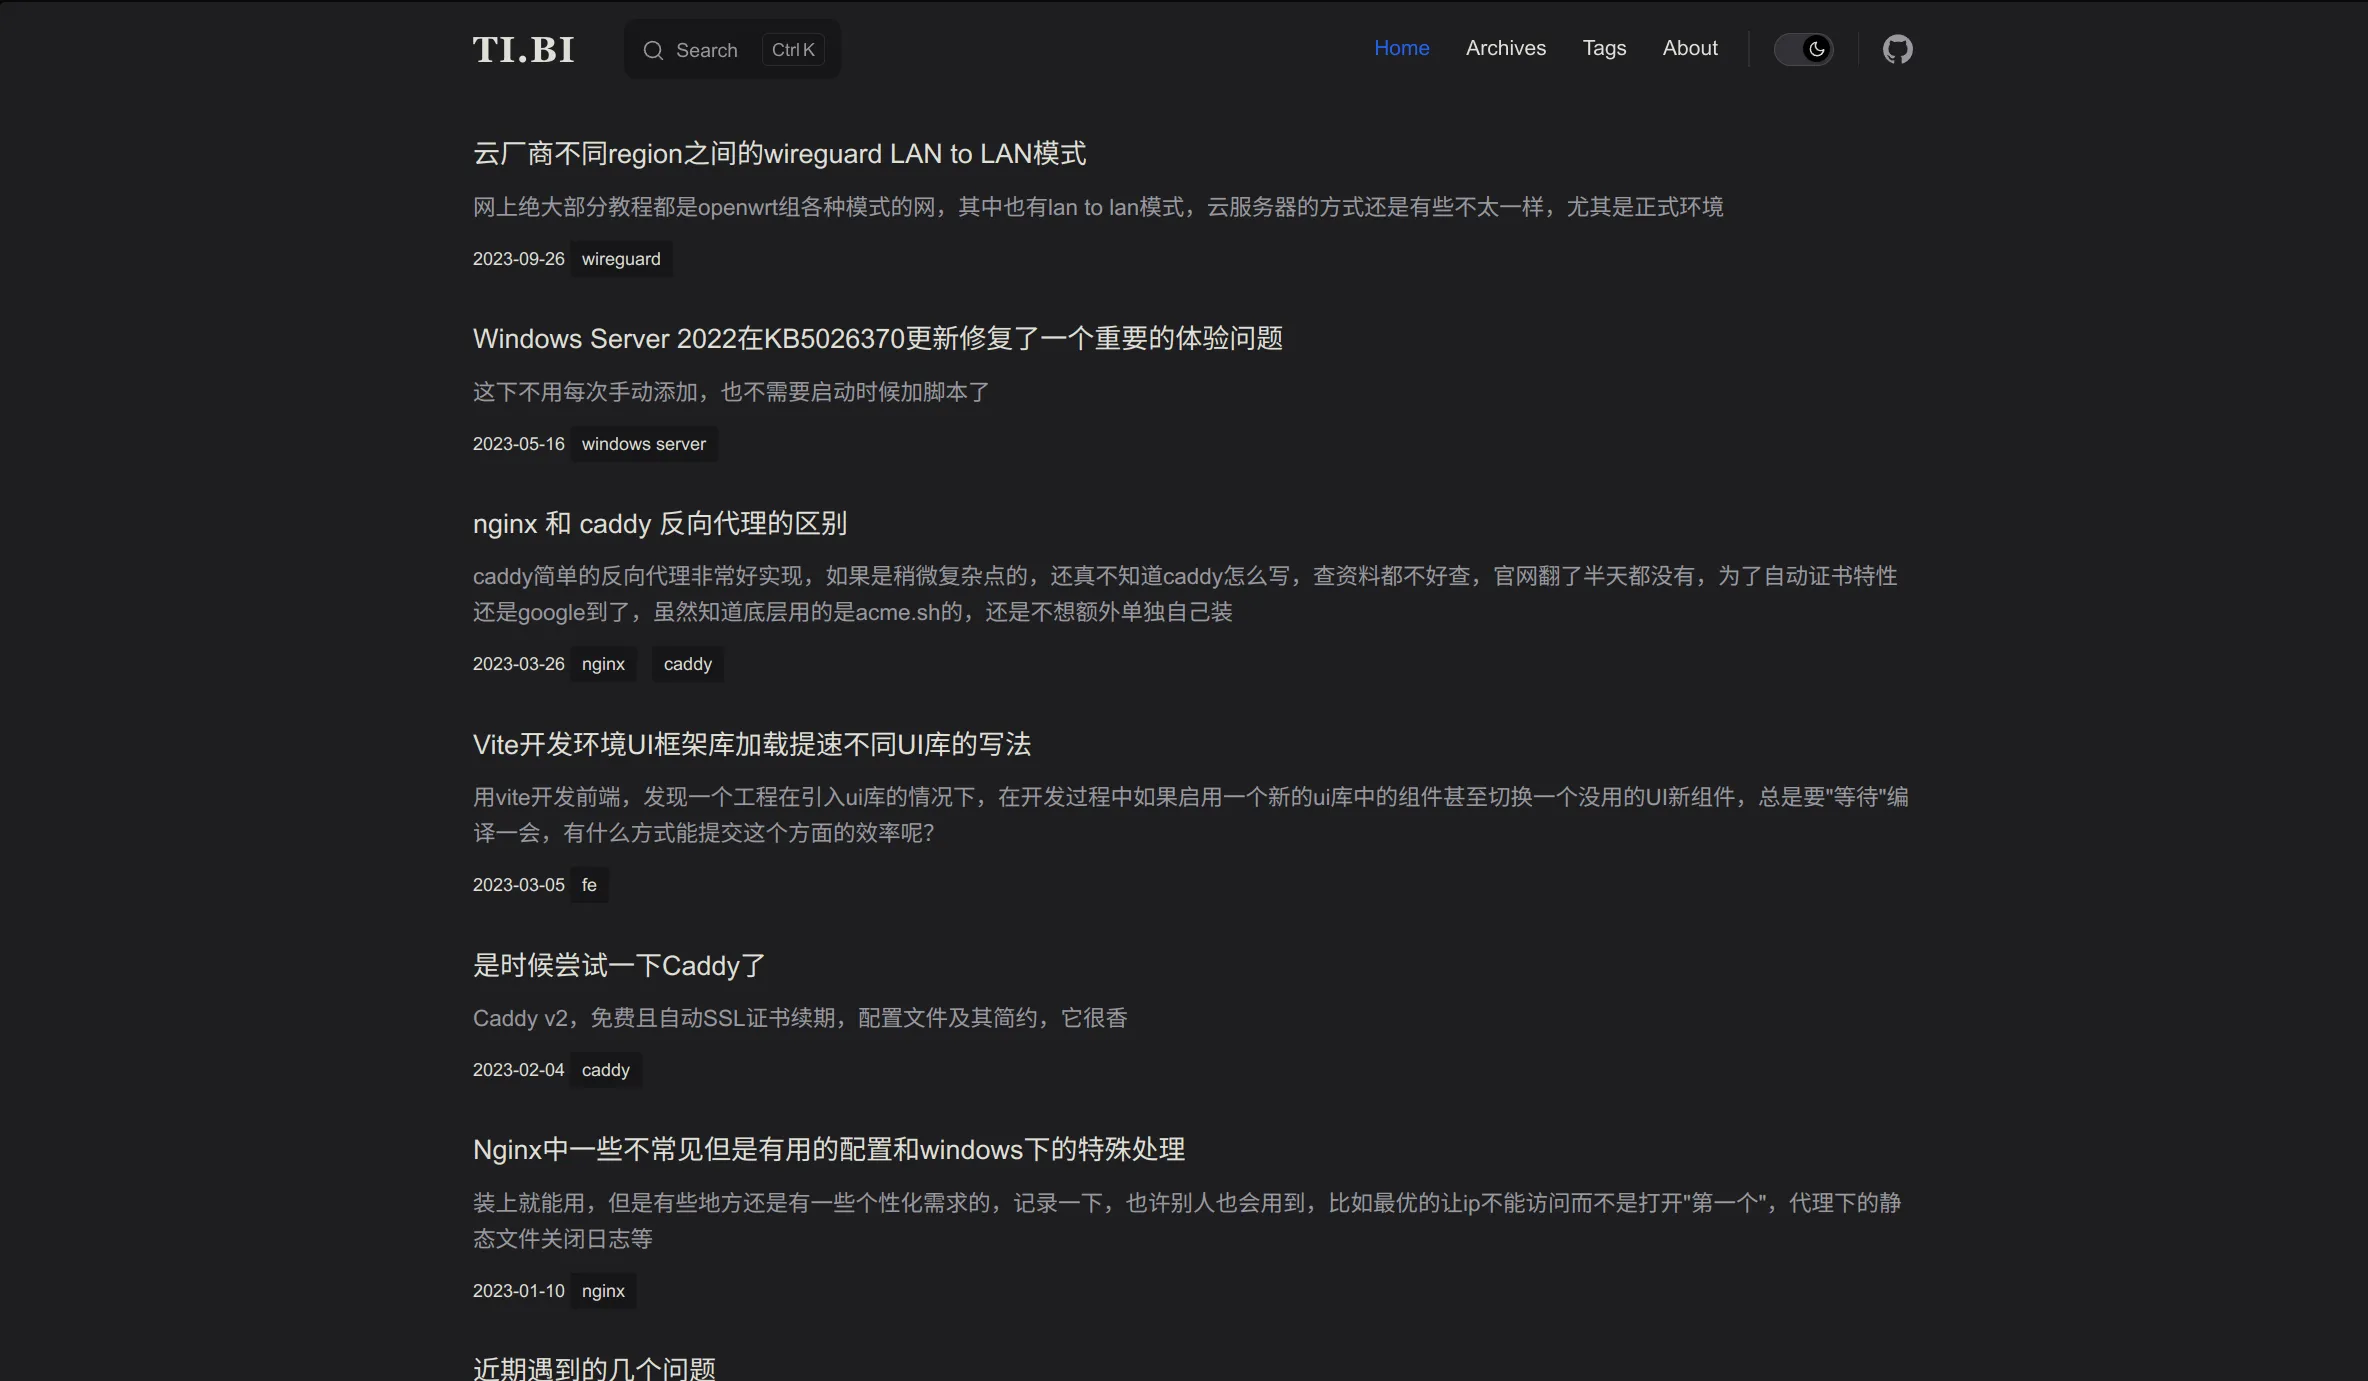2368x1381 pixels.
Task: Click the search magnifier icon
Action: click(x=653, y=50)
